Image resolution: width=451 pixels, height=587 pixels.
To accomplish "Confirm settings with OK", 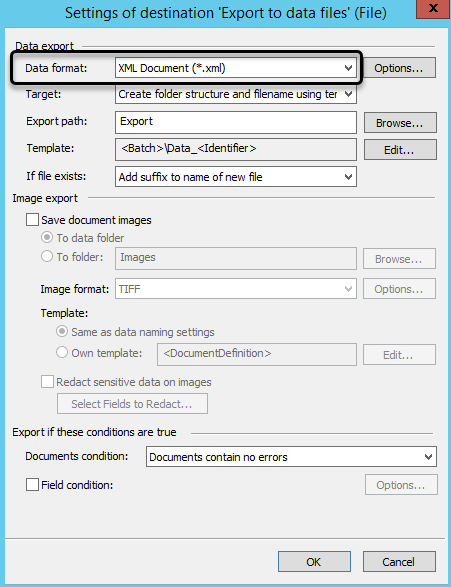I will 314,562.
